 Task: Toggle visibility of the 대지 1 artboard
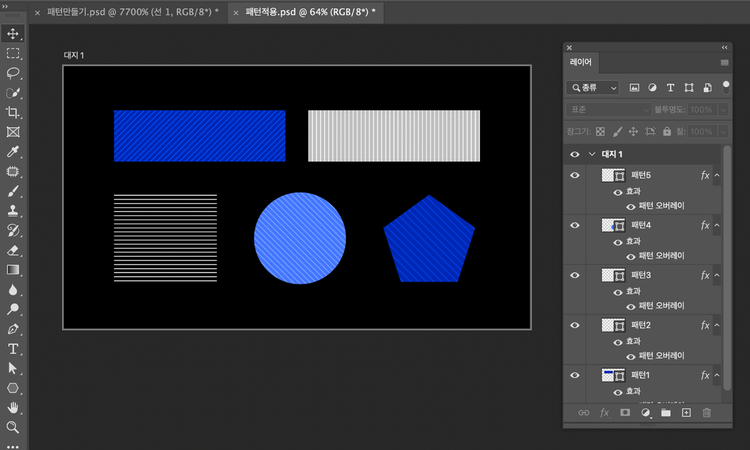coord(574,154)
